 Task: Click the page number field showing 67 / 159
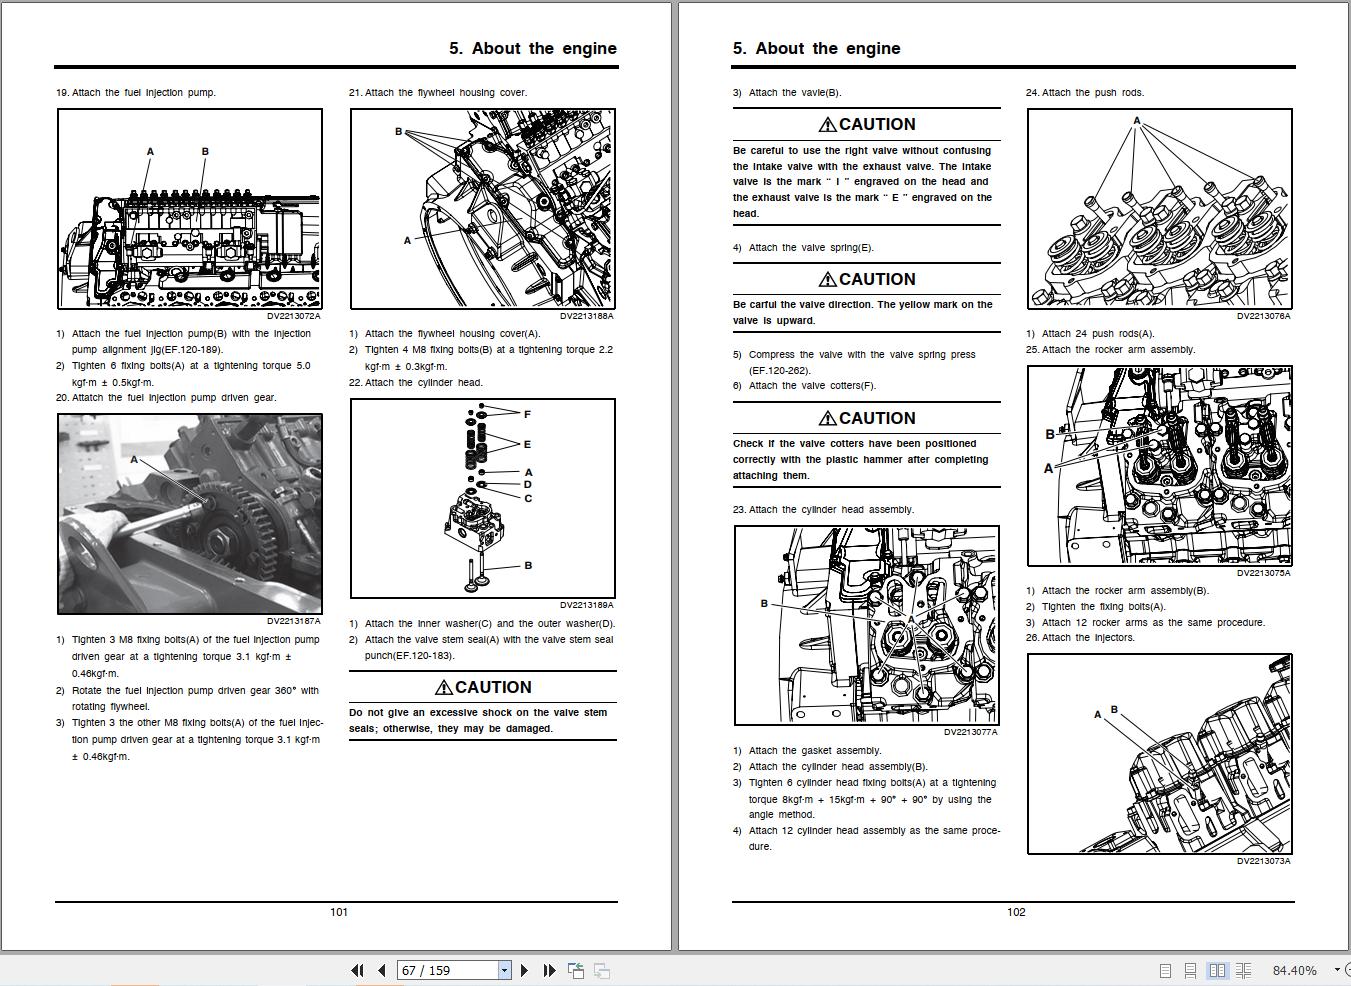pyautogui.click(x=448, y=970)
